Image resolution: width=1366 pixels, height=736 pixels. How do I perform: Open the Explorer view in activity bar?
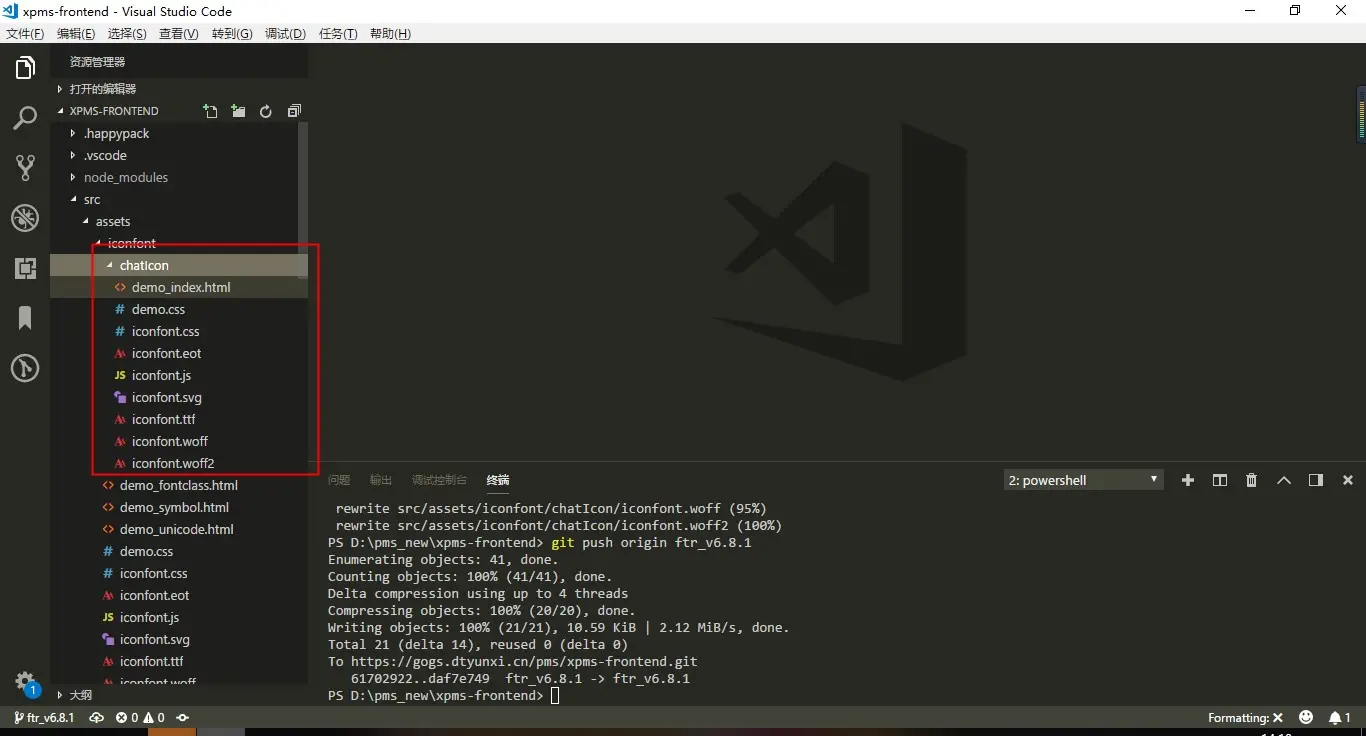click(x=25, y=68)
